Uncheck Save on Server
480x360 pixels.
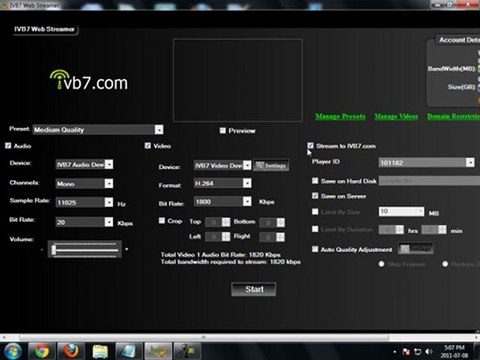[x=315, y=196]
